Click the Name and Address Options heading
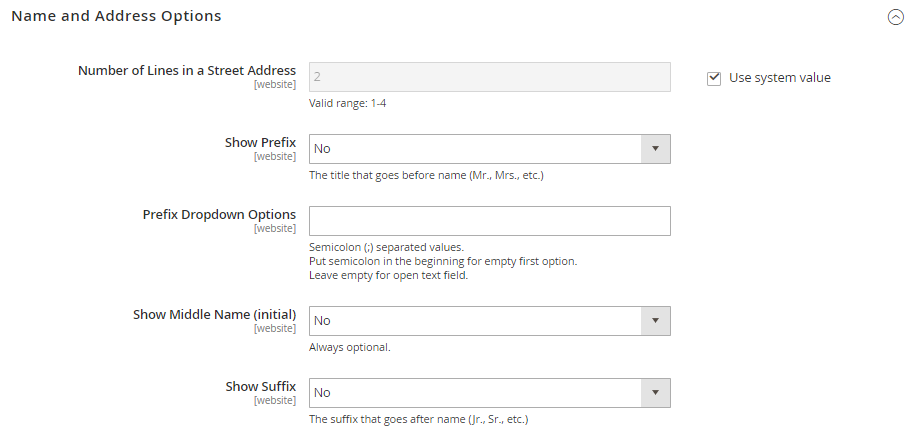This screenshot has height=436, width=913. (116, 16)
